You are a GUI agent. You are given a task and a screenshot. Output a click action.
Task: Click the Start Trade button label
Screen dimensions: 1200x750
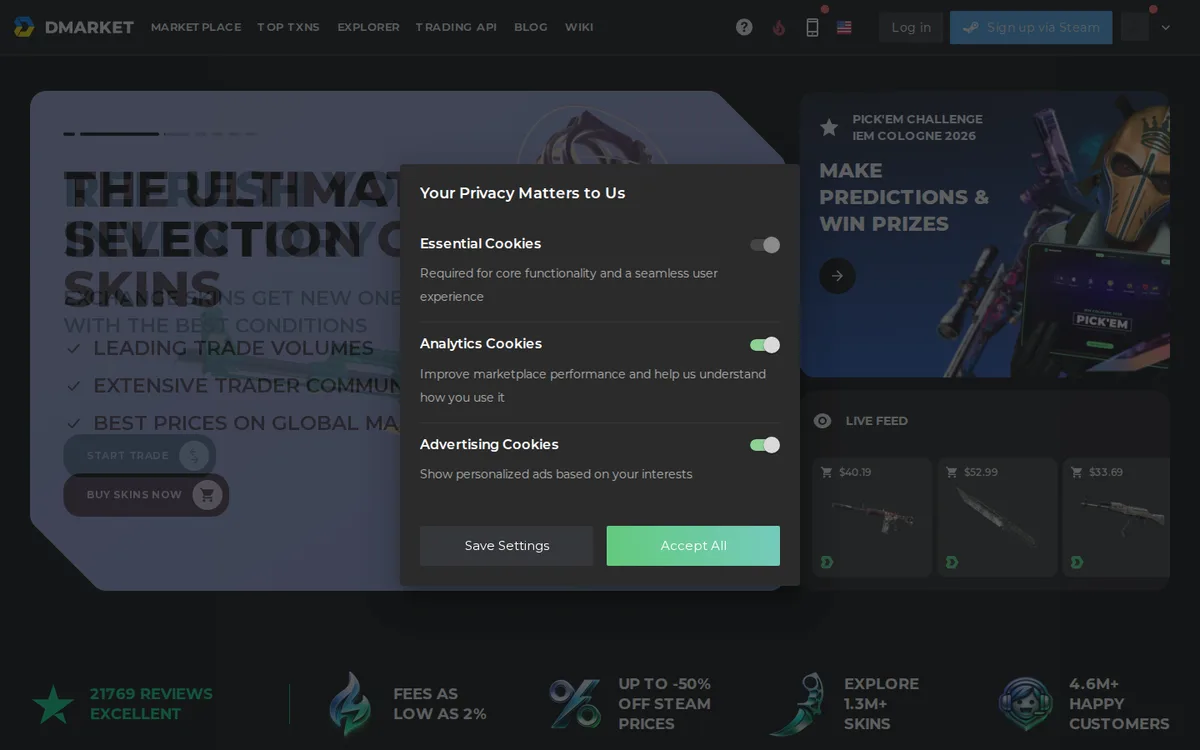pos(128,455)
